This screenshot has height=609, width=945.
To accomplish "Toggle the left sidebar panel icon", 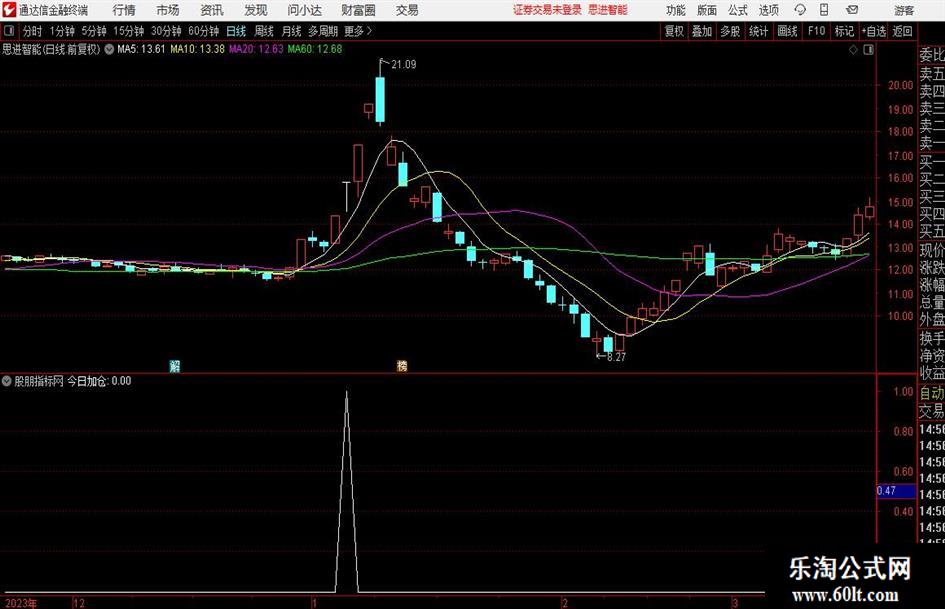I will pyautogui.click(x=9, y=31).
